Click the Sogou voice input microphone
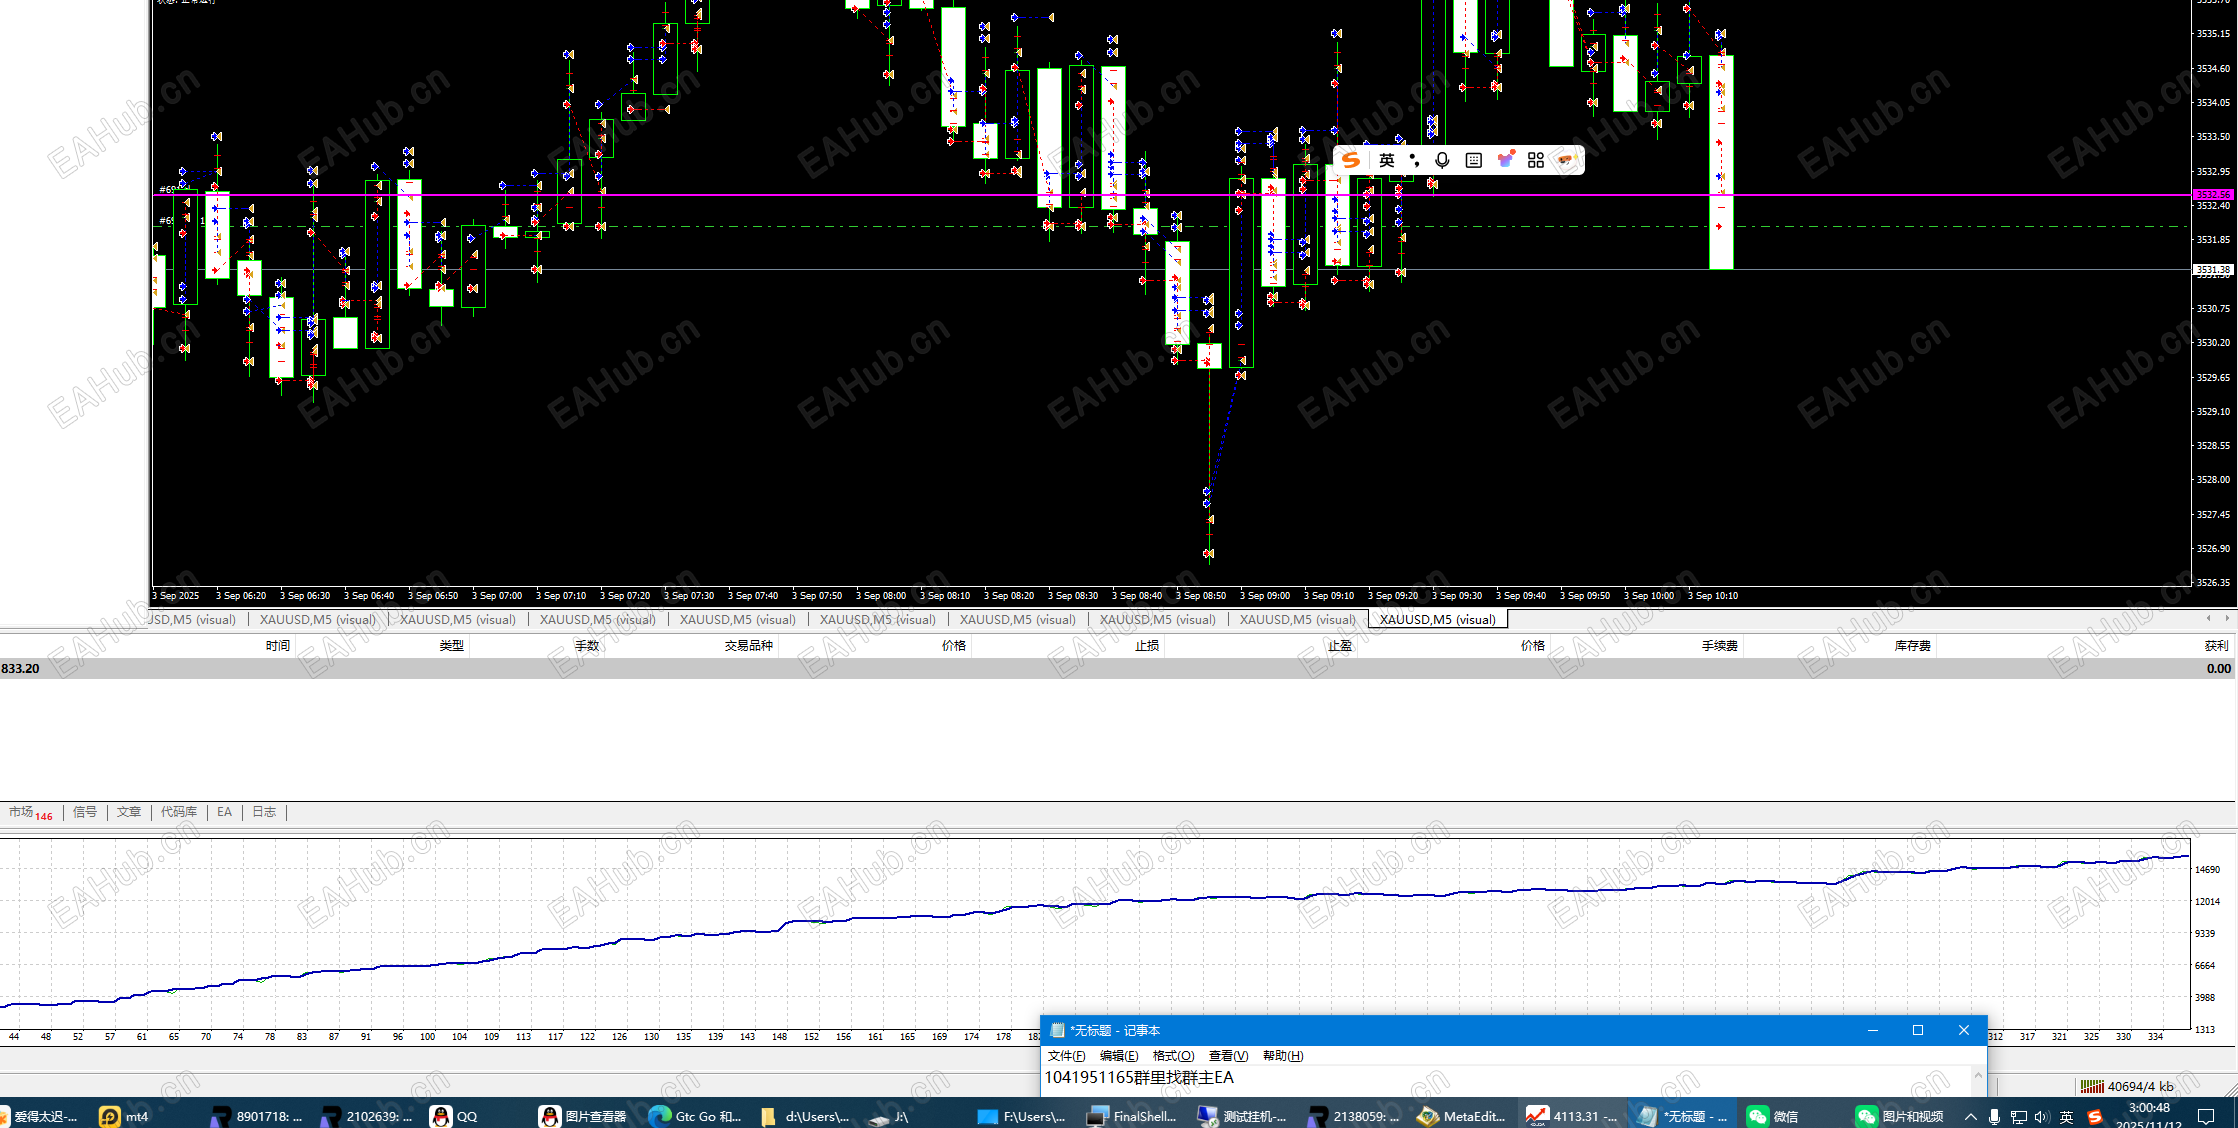The height and width of the screenshot is (1128, 2238). tap(1442, 160)
